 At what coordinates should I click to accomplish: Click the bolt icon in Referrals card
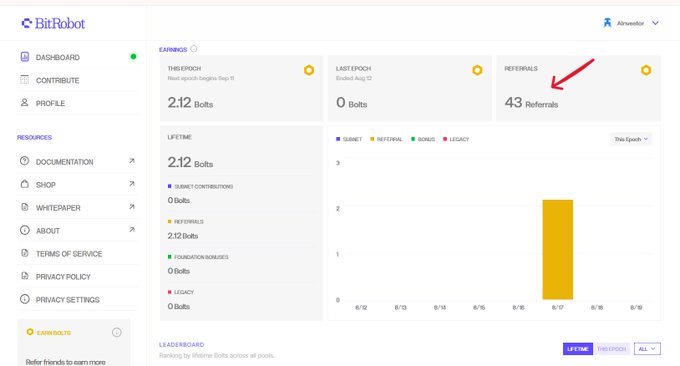646,70
